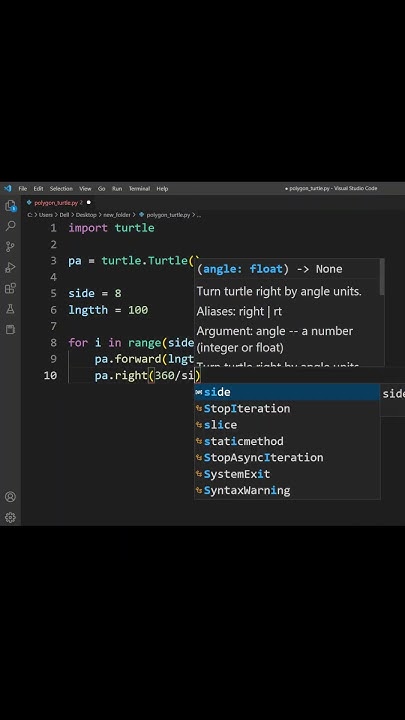
Task: Click Users in the breadcrumb path
Action: tap(45, 214)
